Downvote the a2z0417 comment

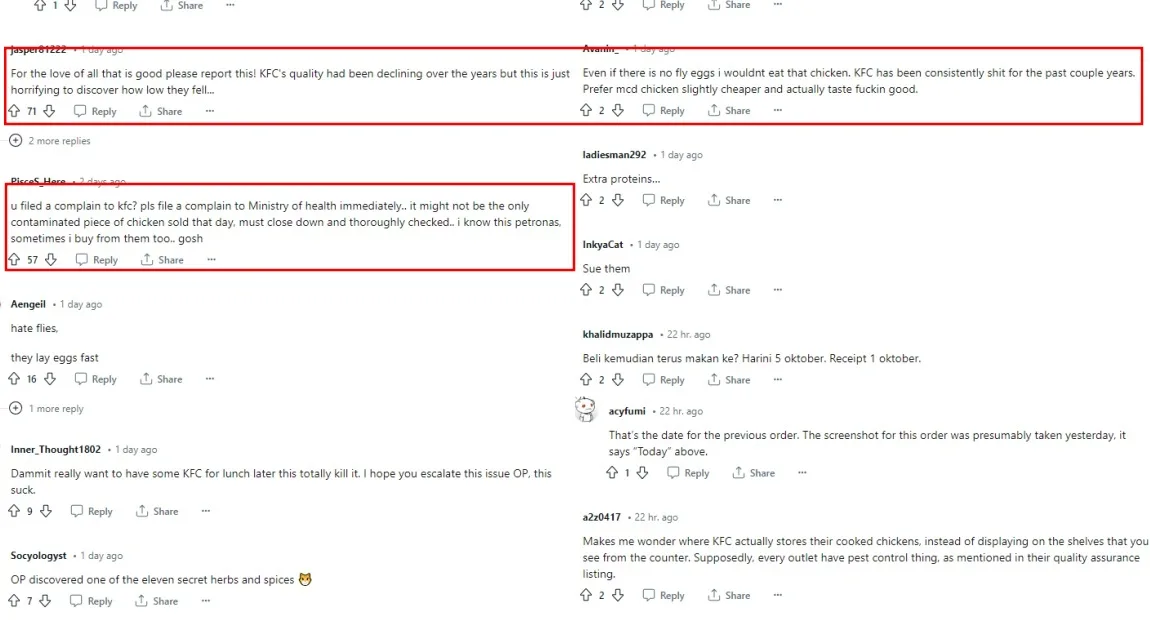pos(617,595)
